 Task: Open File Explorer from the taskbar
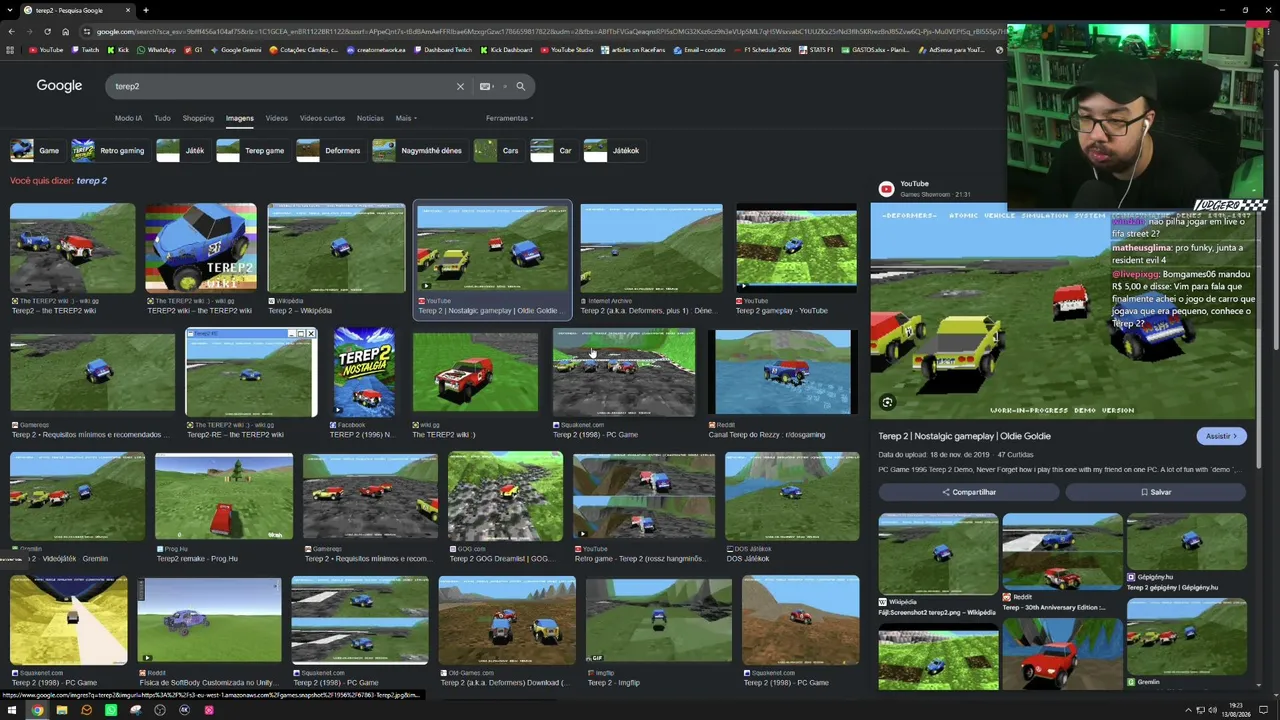coord(62,710)
